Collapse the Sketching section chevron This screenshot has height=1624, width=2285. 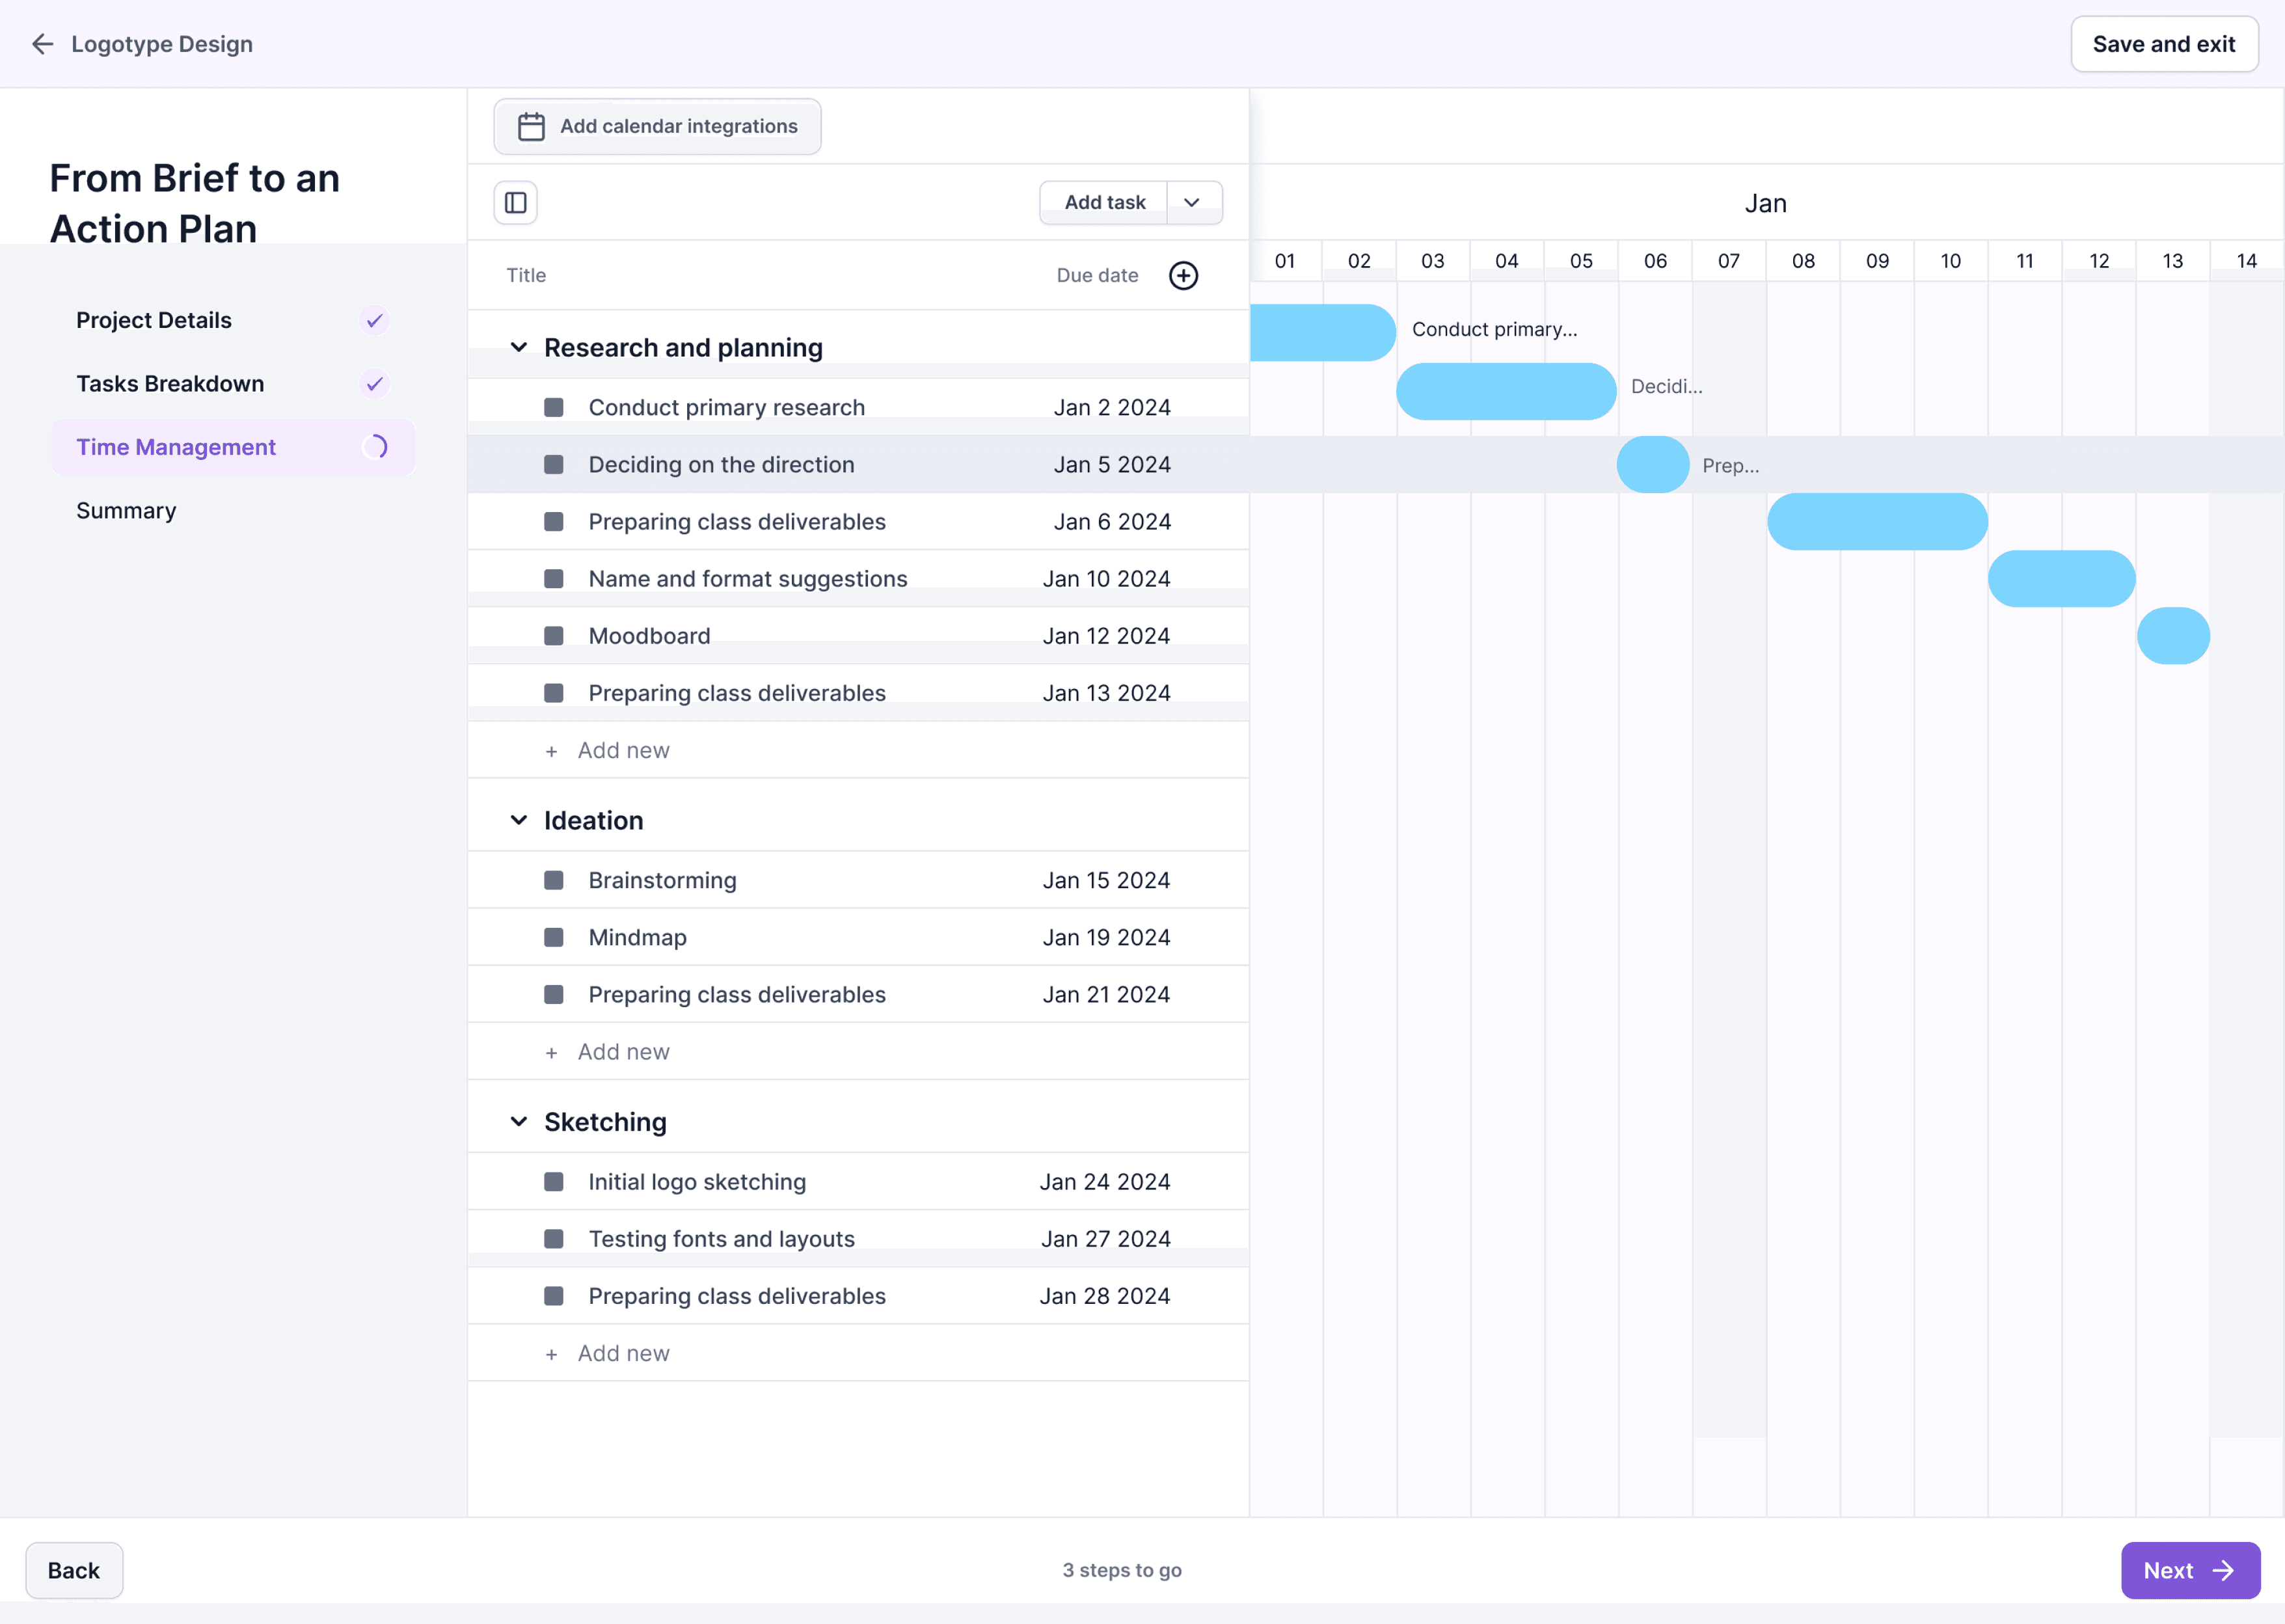click(x=519, y=1122)
